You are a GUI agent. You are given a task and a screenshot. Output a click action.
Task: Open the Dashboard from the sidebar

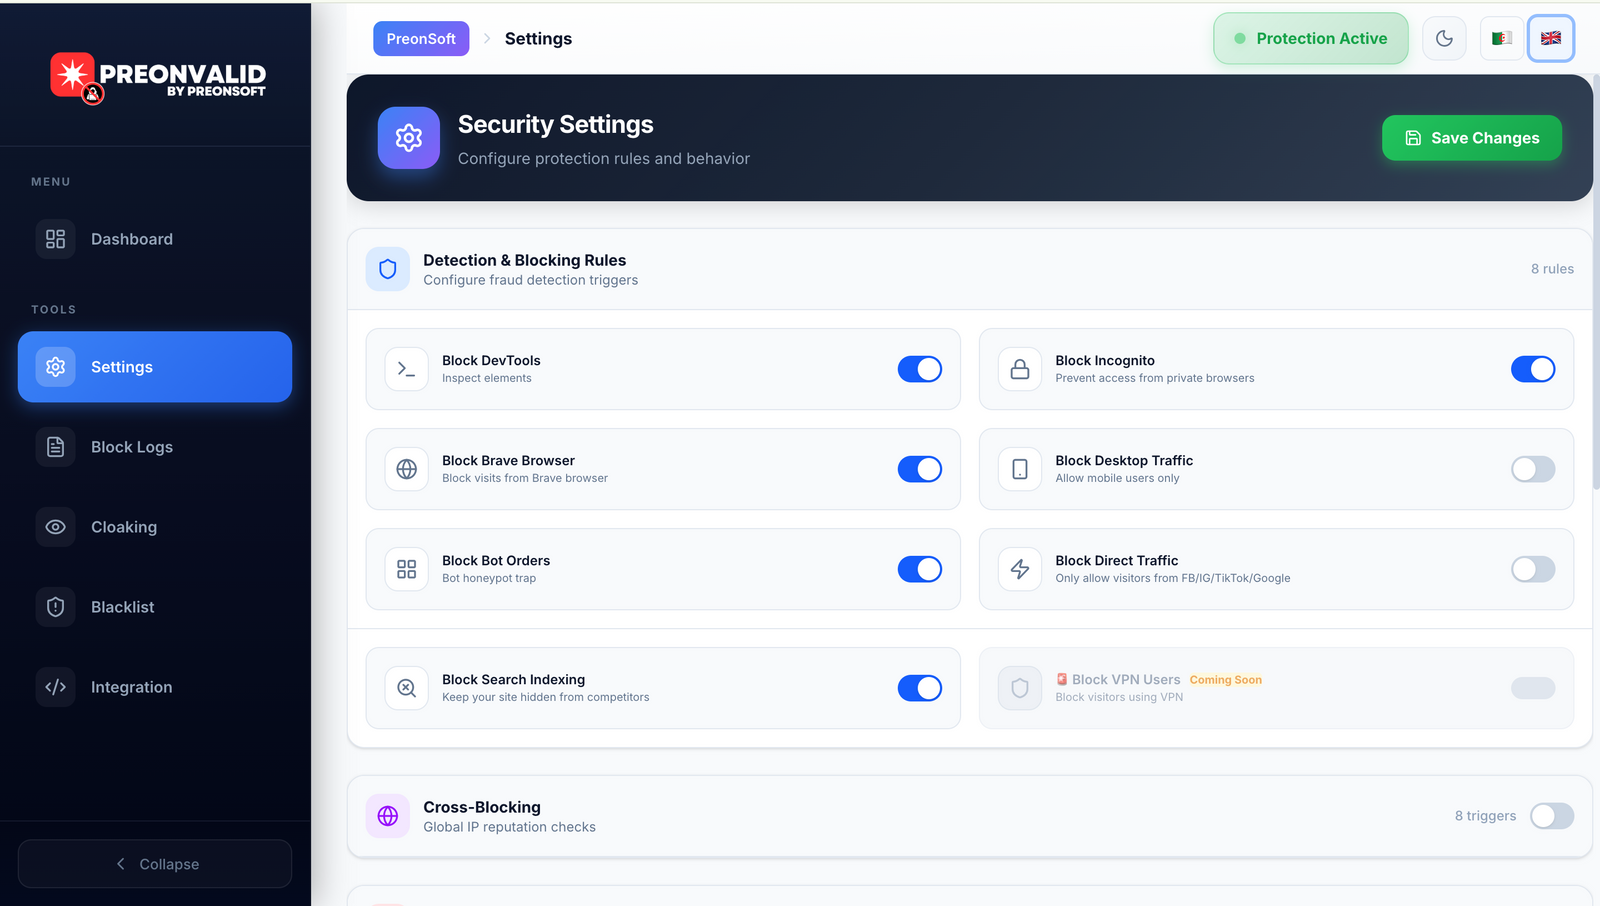pyautogui.click(x=132, y=239)
